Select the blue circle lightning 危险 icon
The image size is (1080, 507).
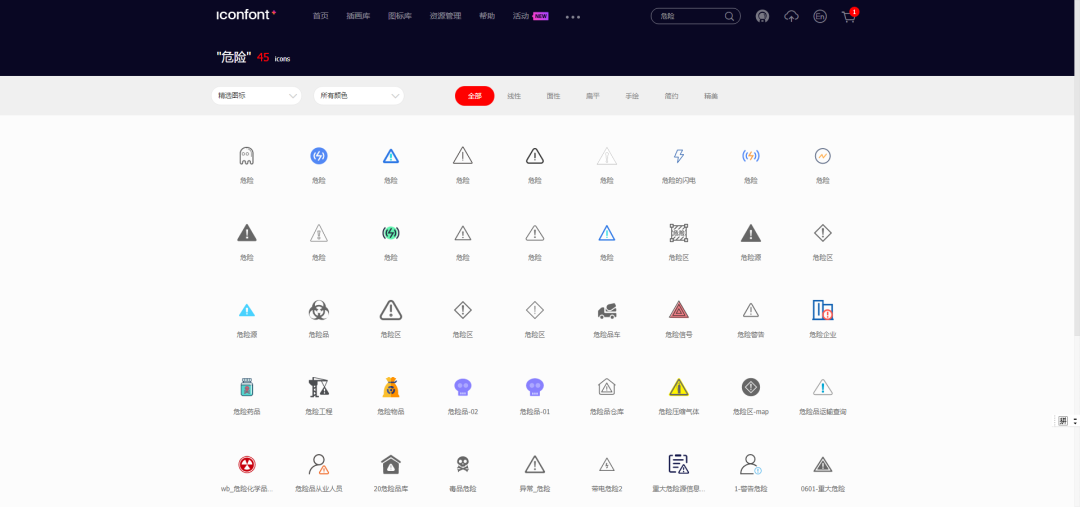(x=318, y=156)
